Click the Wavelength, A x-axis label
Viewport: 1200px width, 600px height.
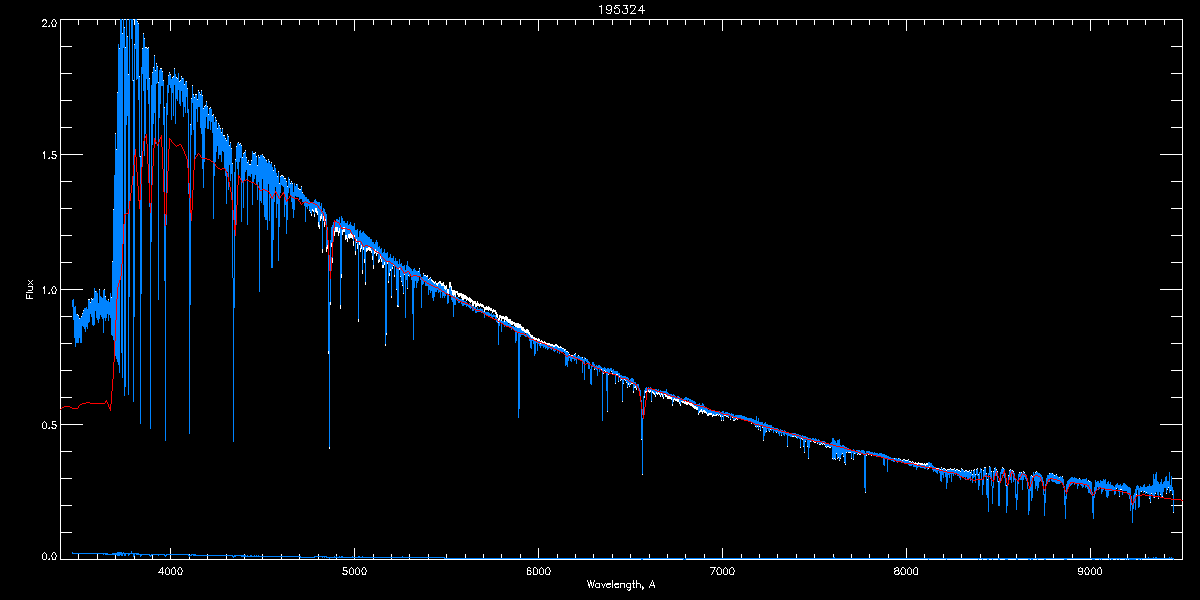621,584
